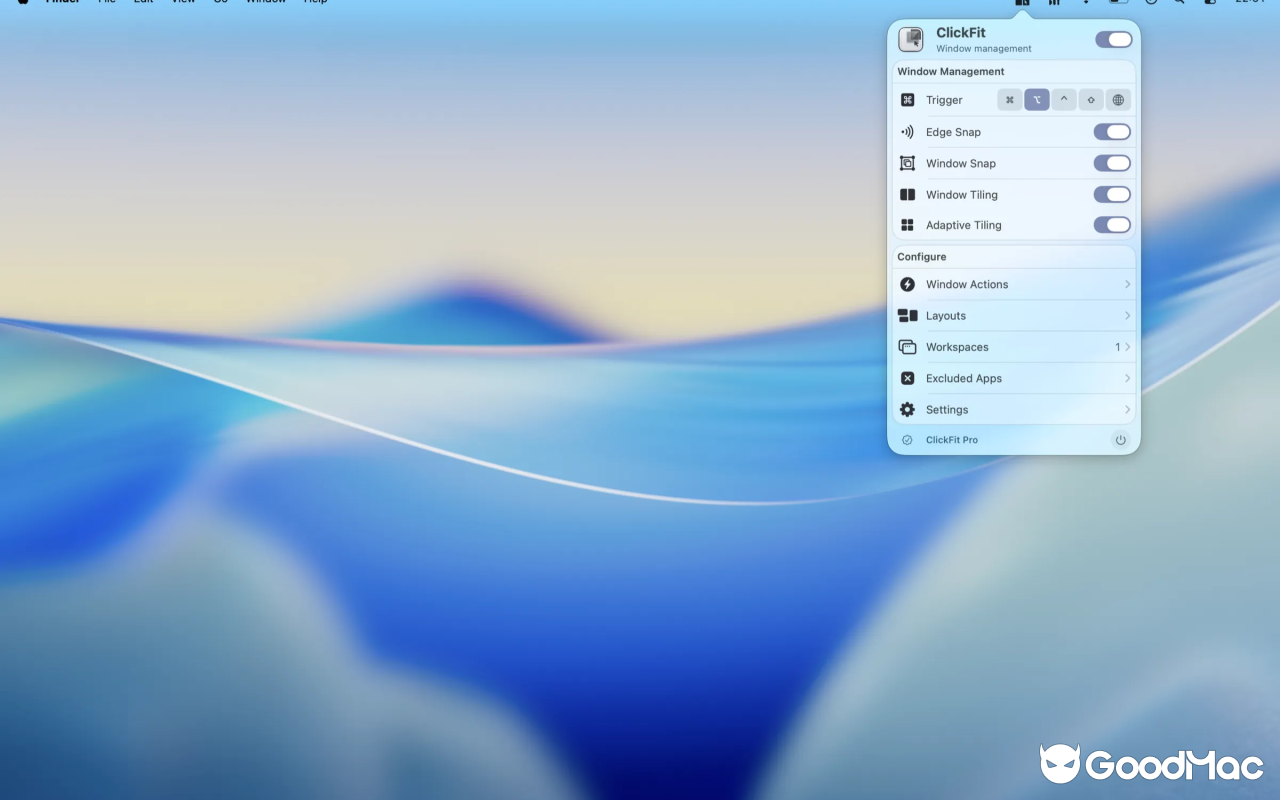Click the Excluded Apps icon
Image resolution: width=1280 pixels, height=800 pixels.
(907, 379)
